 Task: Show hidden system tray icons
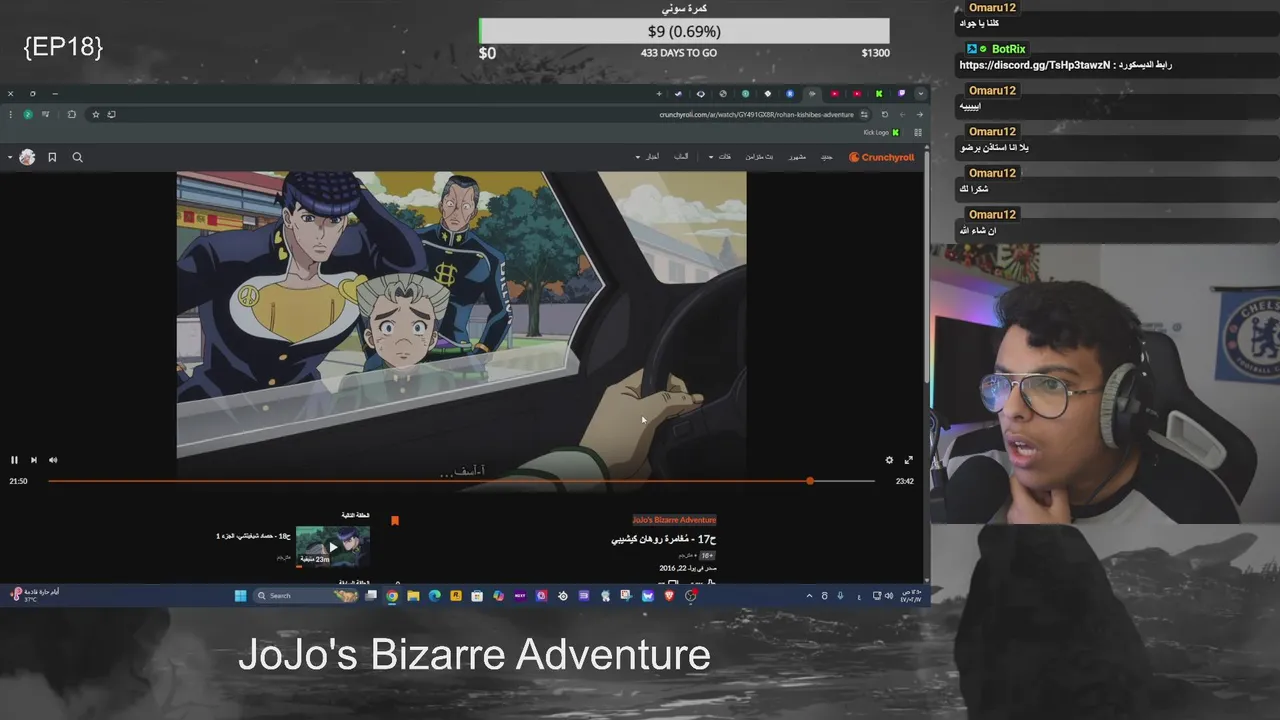click(x=810, y=595)
